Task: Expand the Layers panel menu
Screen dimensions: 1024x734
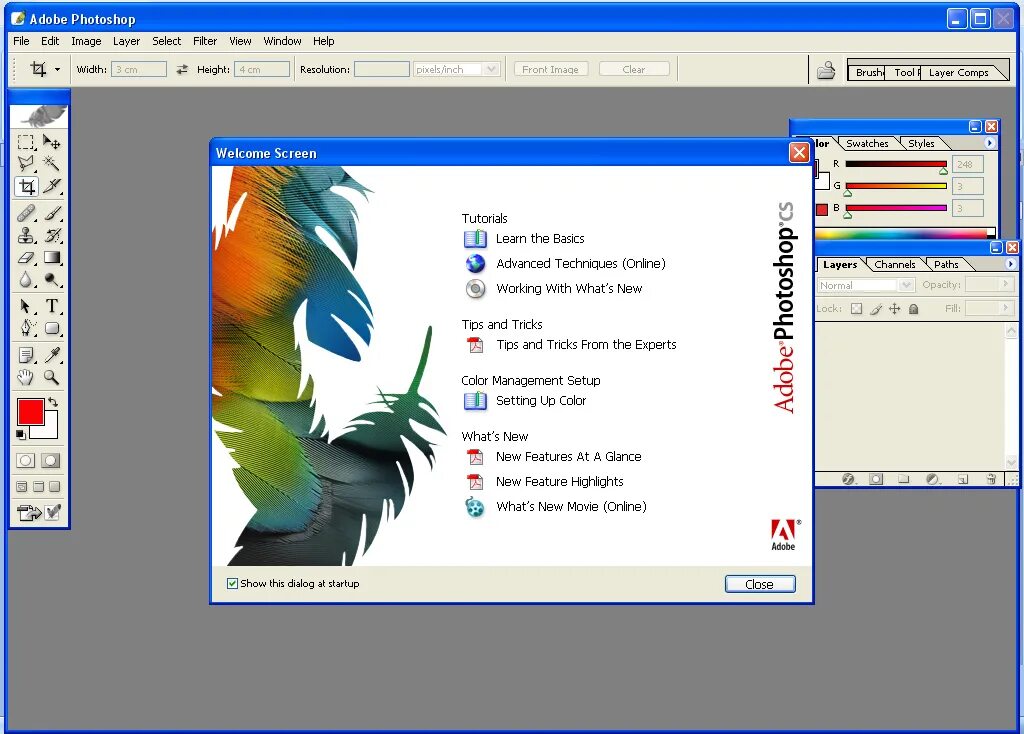Action: pyautogui.click(x=1013, y=264)
